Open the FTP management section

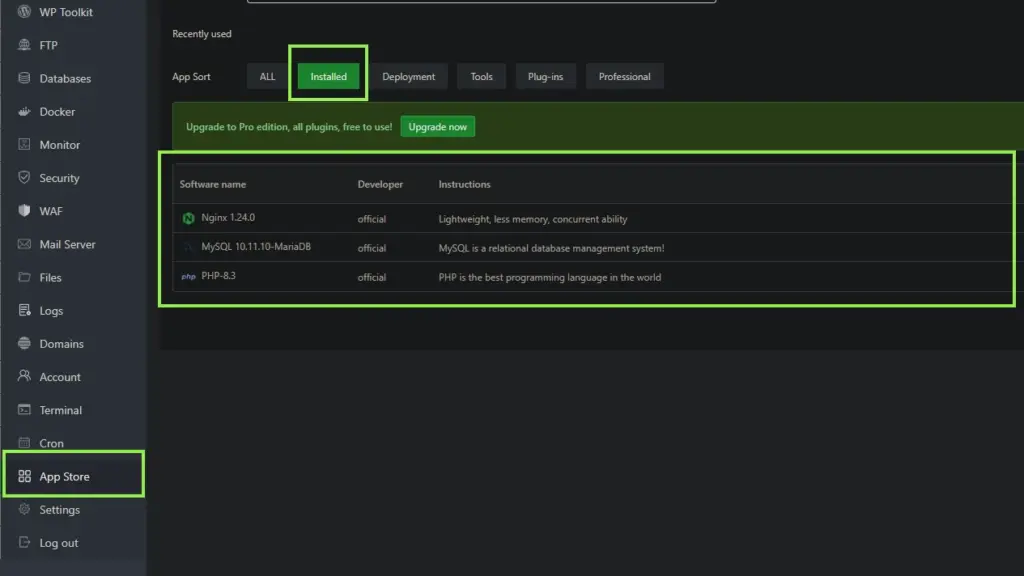[44, 45]
